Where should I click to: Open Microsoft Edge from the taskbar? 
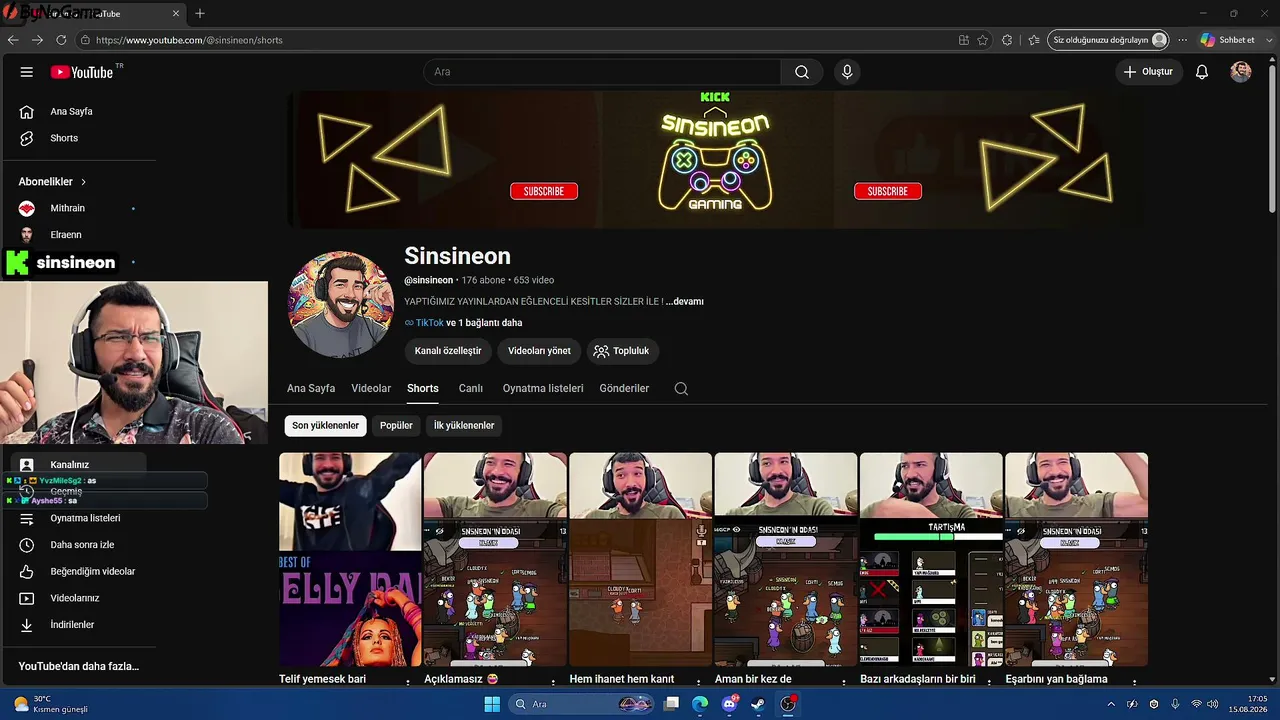pyautogui.click(x=700, y=704)
